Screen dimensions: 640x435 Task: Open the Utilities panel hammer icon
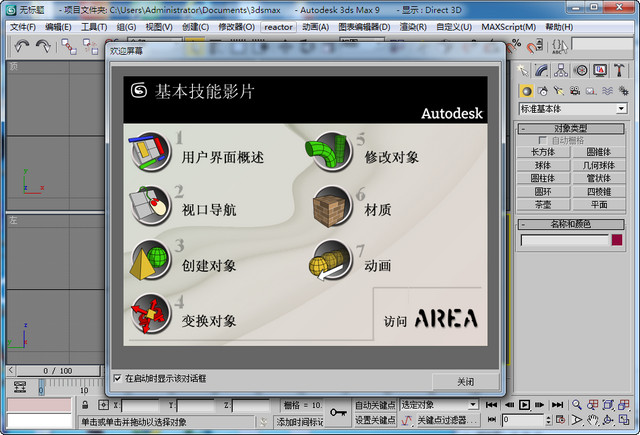pyautogui.click(x=618, y=70)
